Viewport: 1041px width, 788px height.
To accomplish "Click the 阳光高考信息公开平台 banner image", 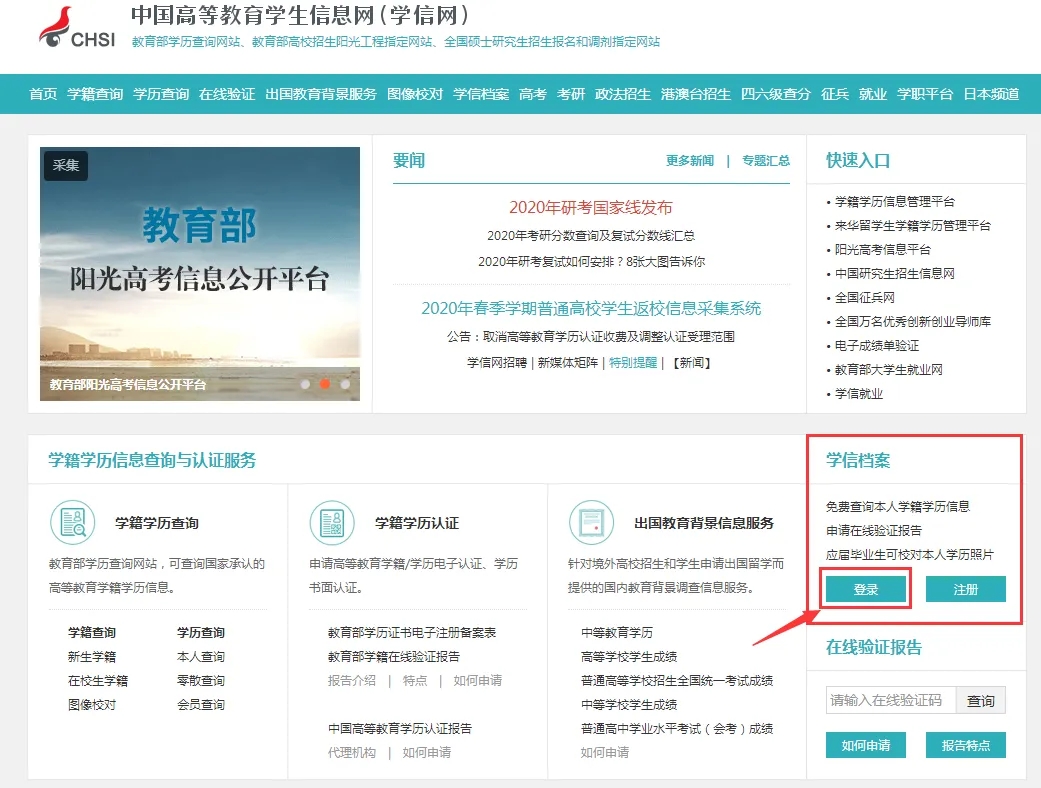I will [x=200, y=274].
